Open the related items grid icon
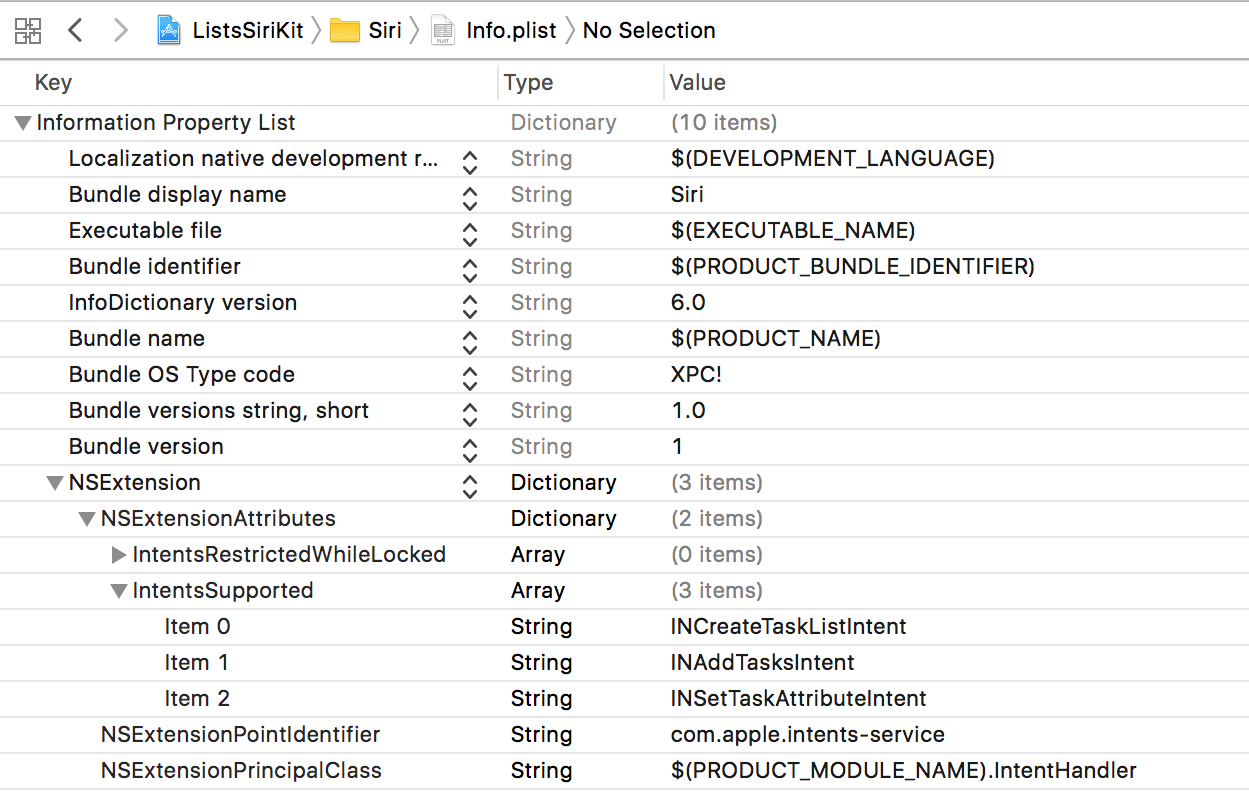Viewport: 1249px width, 796px height. pyautogui.click(x=28, y=31)
